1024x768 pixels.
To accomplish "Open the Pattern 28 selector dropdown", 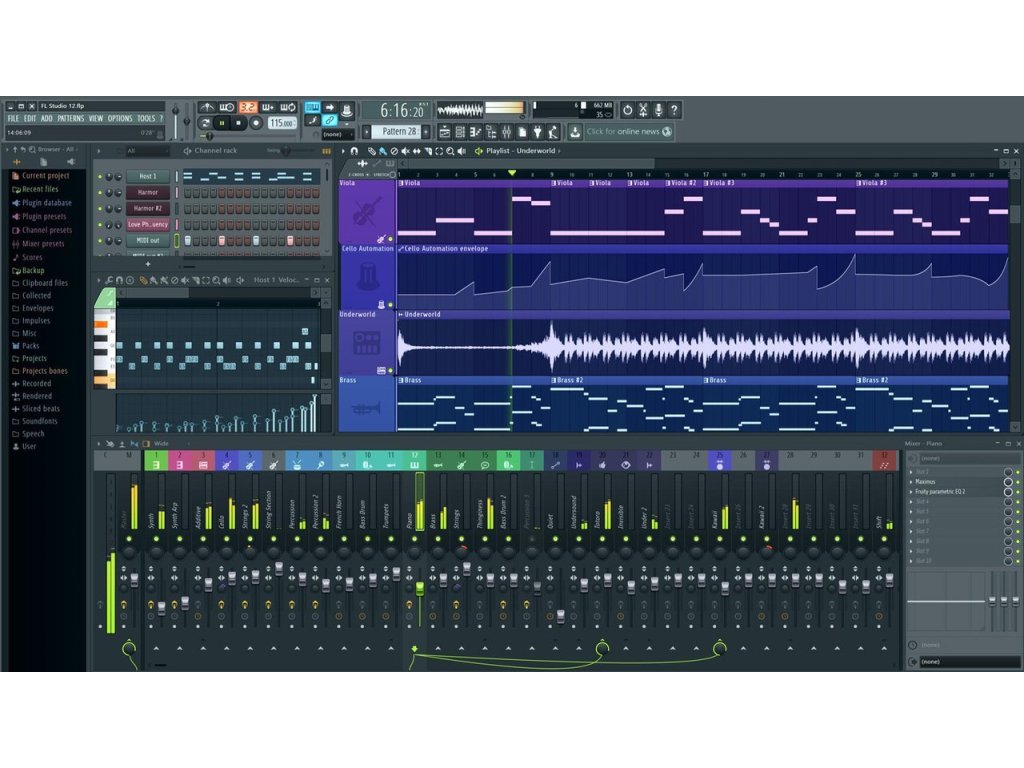I will (x=399, y=131).
